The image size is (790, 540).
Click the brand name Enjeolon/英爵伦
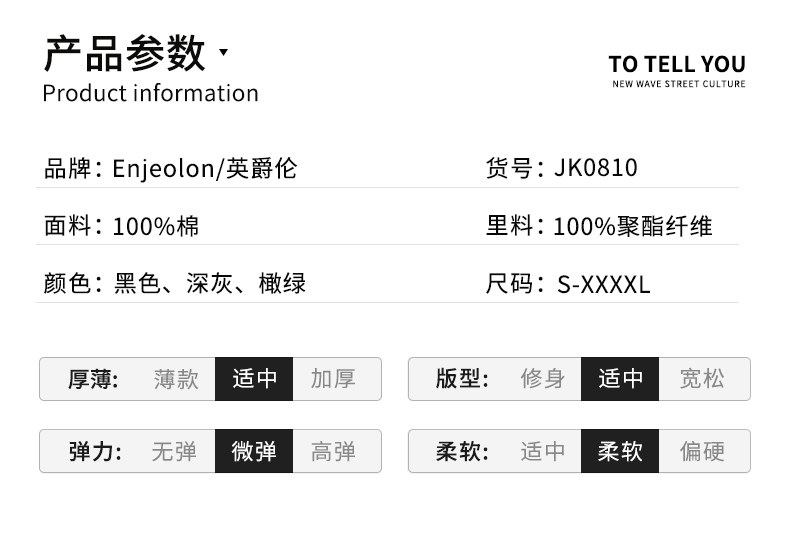point(205,168)
